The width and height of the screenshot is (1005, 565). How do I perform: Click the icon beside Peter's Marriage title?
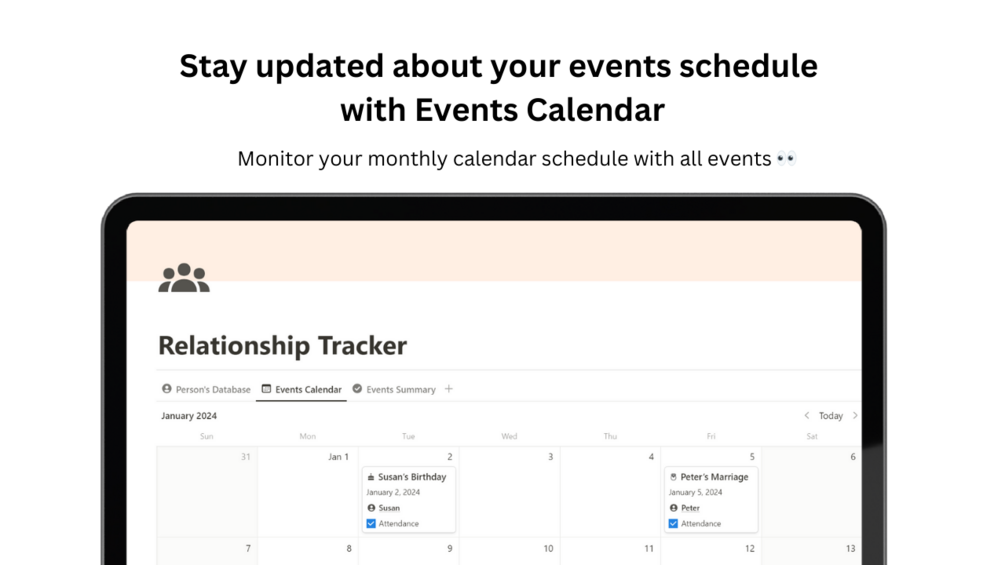[673, 477]
